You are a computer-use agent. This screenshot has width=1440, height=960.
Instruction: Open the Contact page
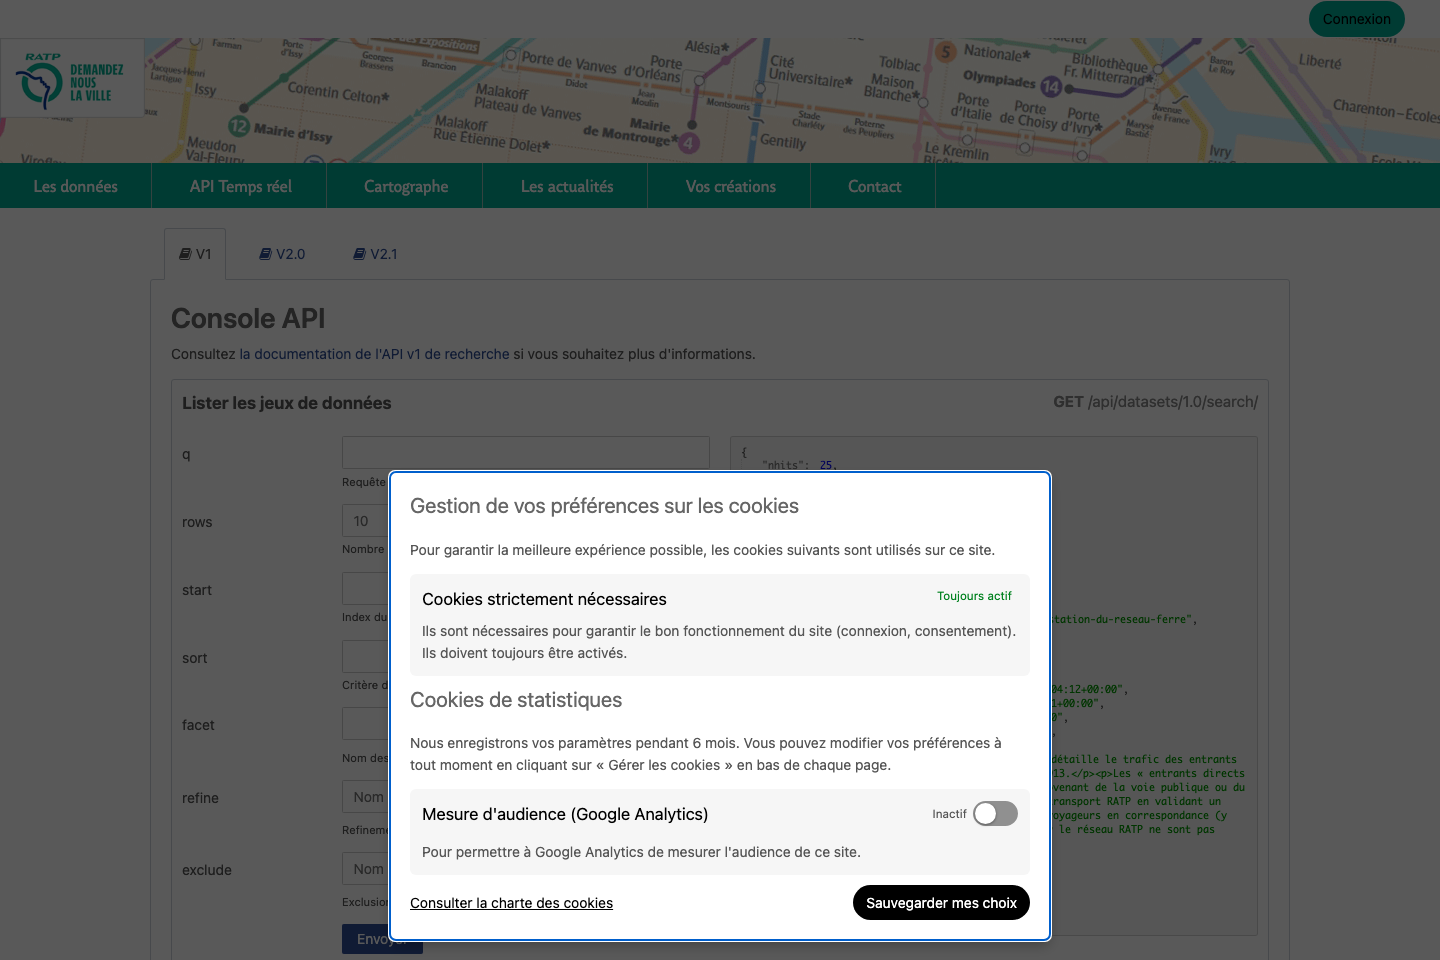(x=873, y=185)
